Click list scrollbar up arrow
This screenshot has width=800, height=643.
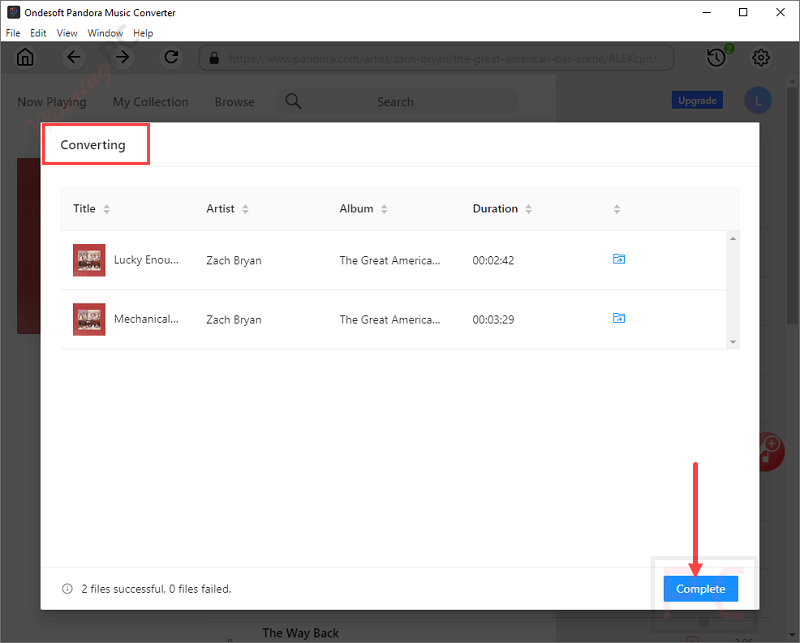tap(733, 238)
